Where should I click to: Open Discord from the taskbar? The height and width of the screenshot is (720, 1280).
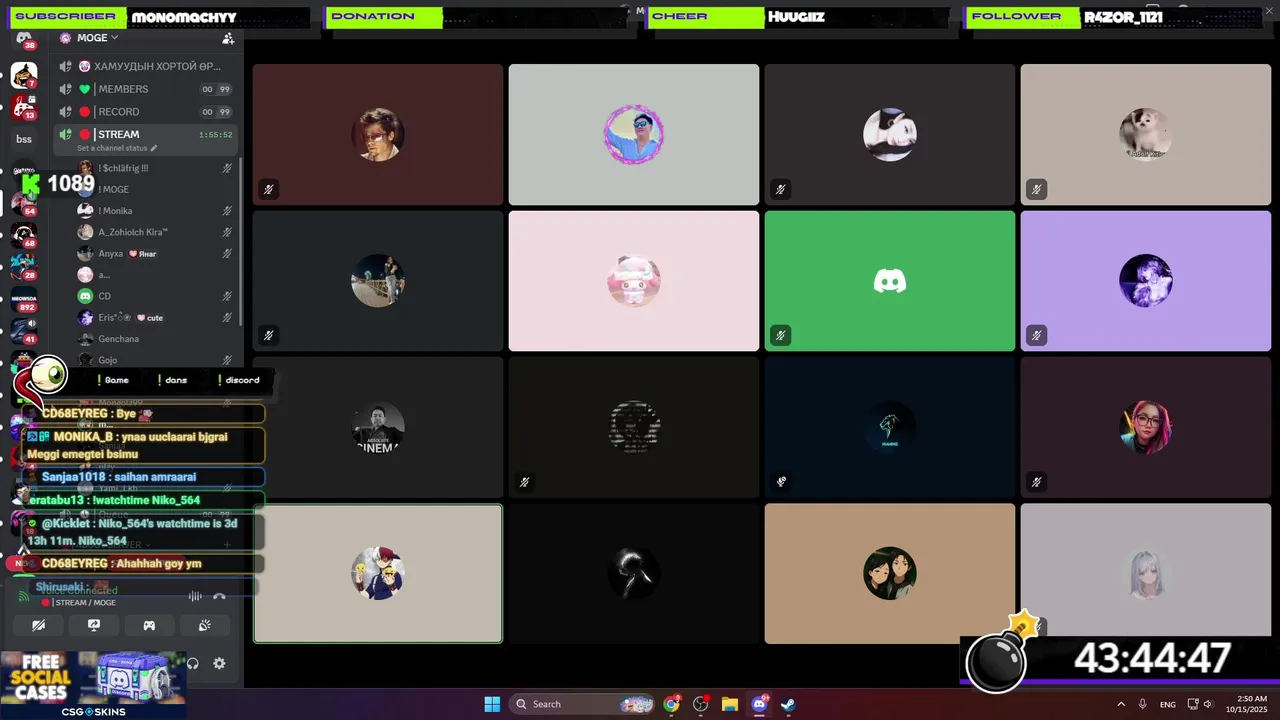(759, 704)
